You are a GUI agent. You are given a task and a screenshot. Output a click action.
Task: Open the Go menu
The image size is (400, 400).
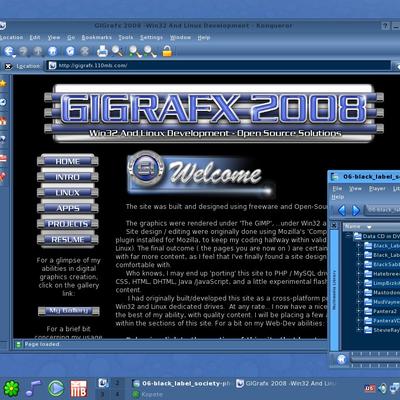point(71,37)
